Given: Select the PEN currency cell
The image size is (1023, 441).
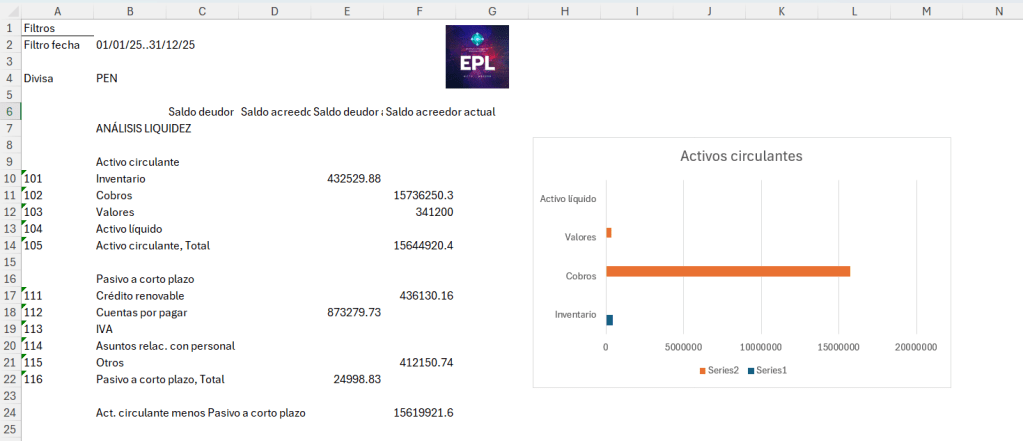Looking at the screenshot, I should pyautogui.click(x=107, y=78).
